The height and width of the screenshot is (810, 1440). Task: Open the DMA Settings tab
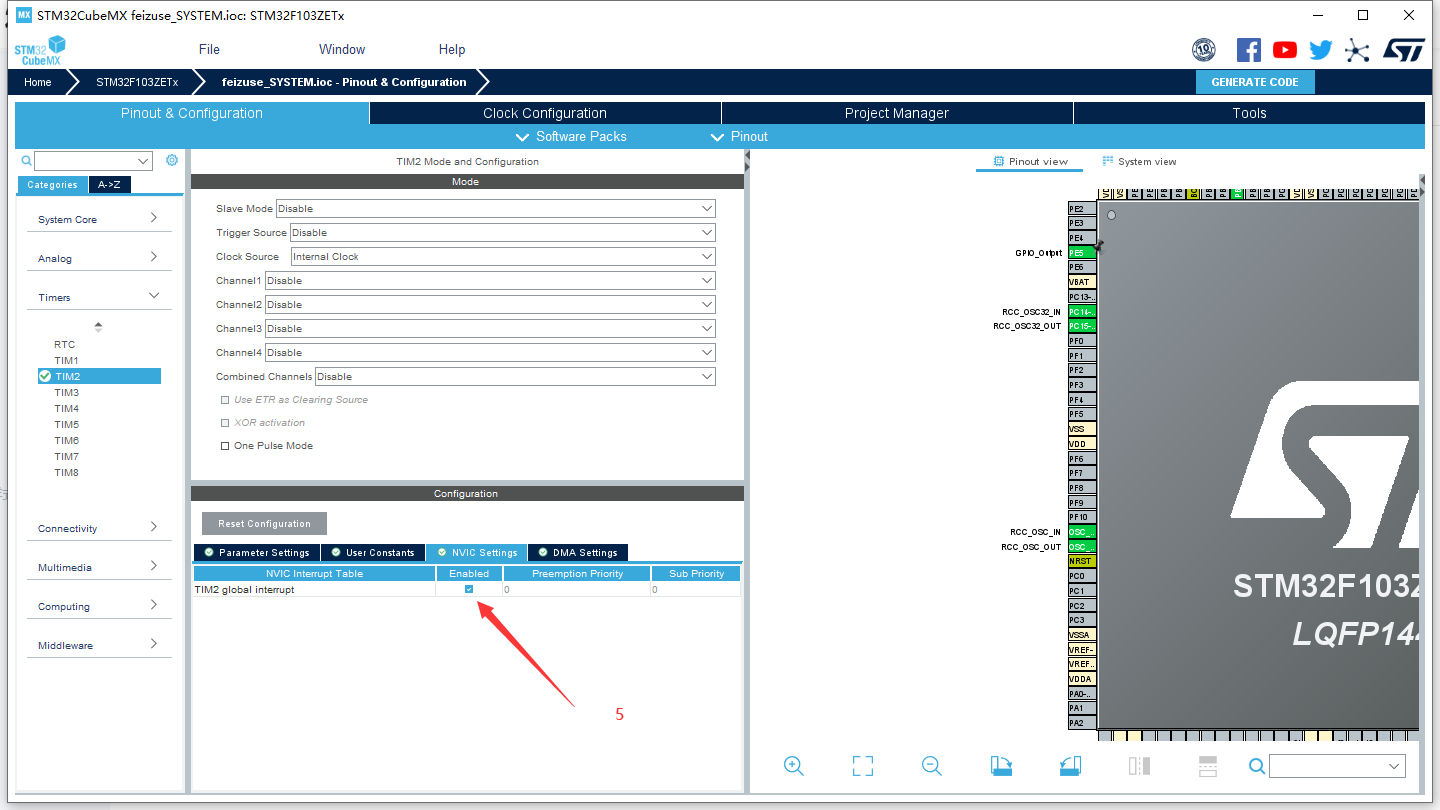coord(578,552)
